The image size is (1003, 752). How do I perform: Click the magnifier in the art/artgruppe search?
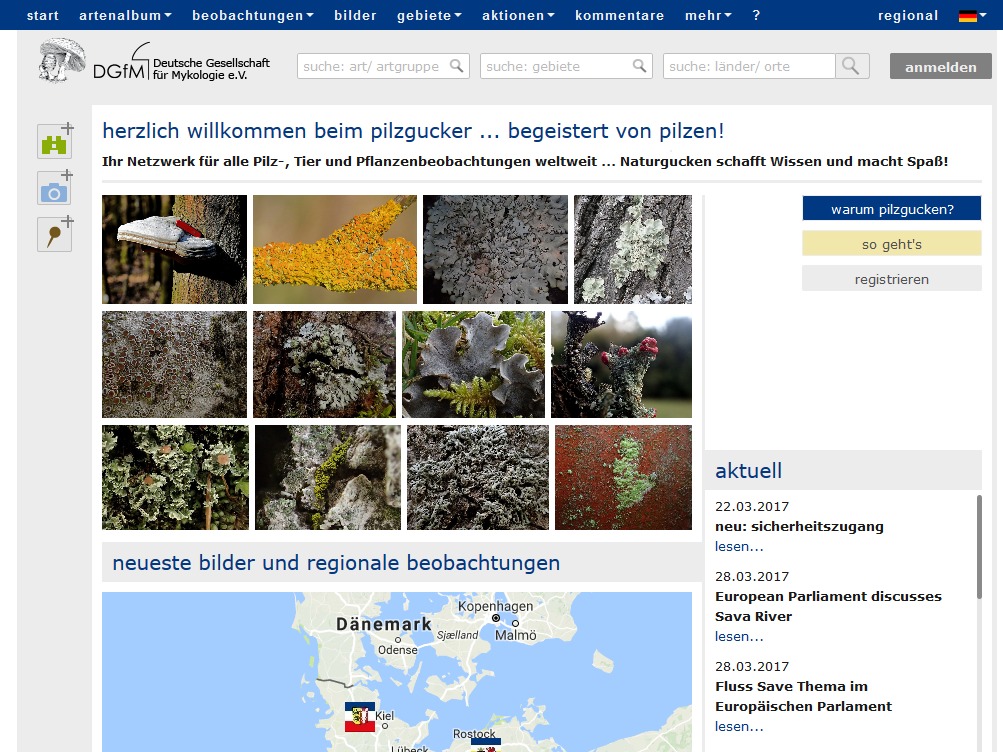pyautogui.click(x=456, y=66)
